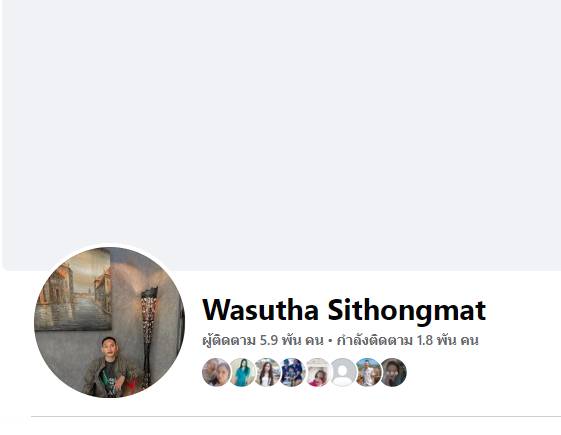
Task: Open avatar of long-haired woman in white top
Action: 267,372
